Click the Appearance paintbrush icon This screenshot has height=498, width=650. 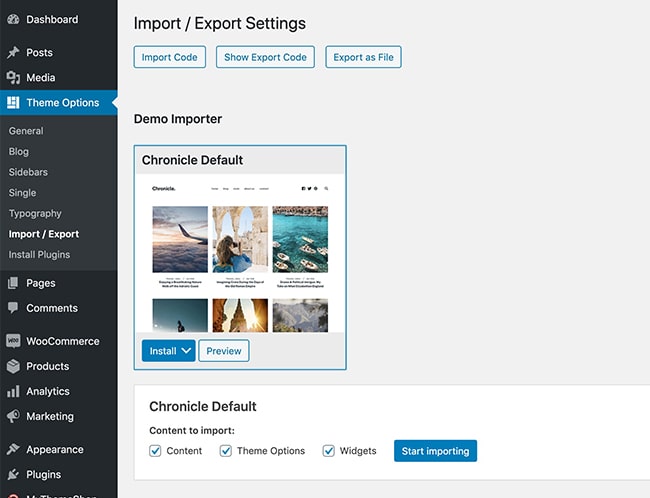pos(13,449)
